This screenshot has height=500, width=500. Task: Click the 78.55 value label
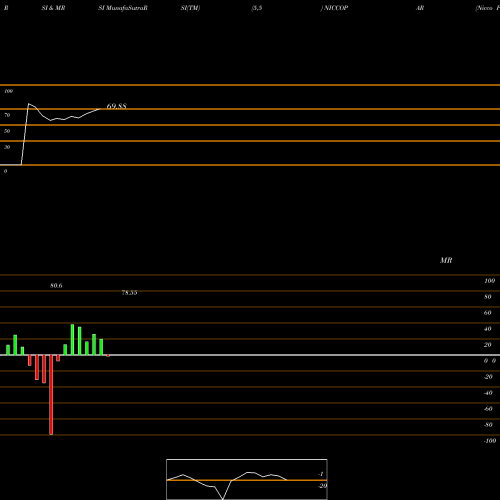pyautogui.click(x=129, y=293)
